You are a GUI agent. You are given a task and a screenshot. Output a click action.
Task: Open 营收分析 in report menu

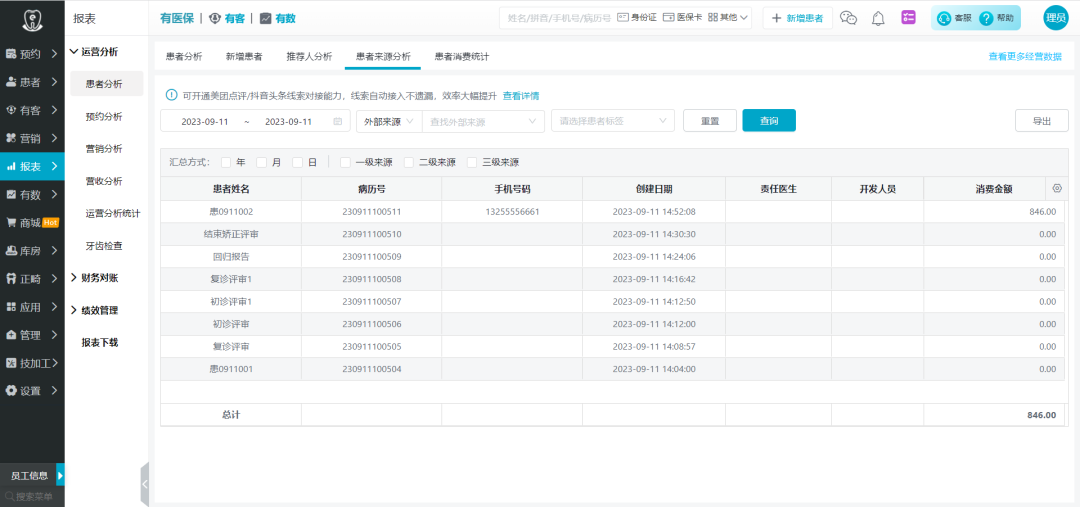coord(104,181)
